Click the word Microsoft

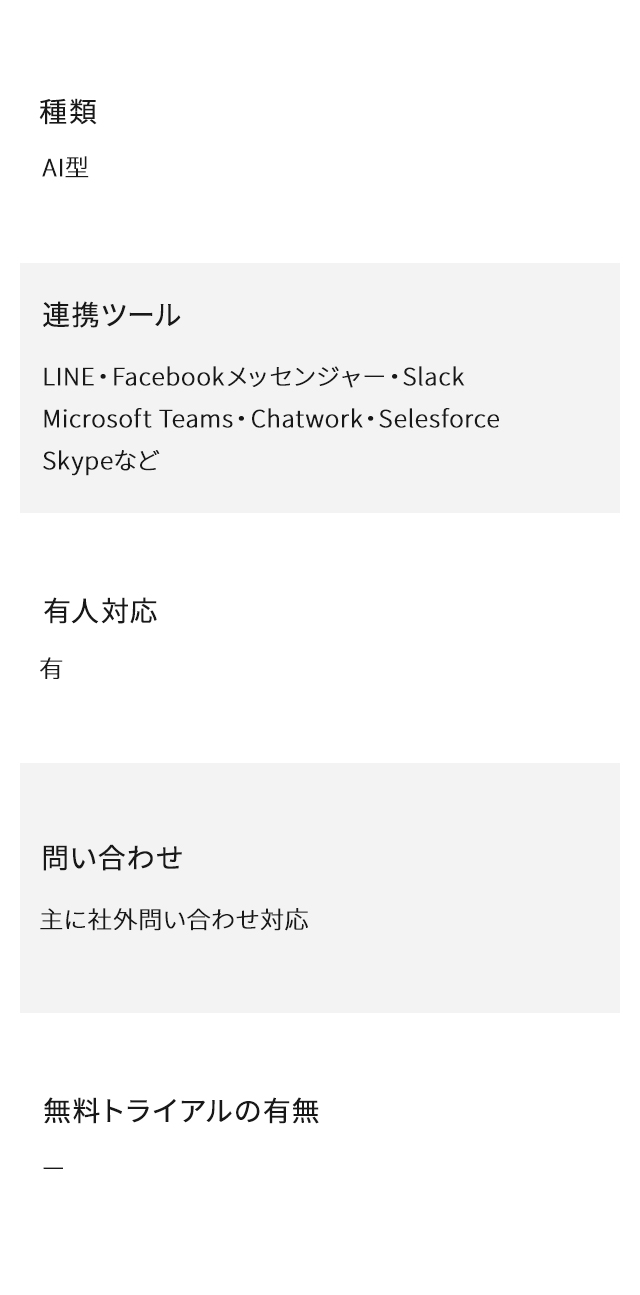pyautogui.click(x=95, y=419)
